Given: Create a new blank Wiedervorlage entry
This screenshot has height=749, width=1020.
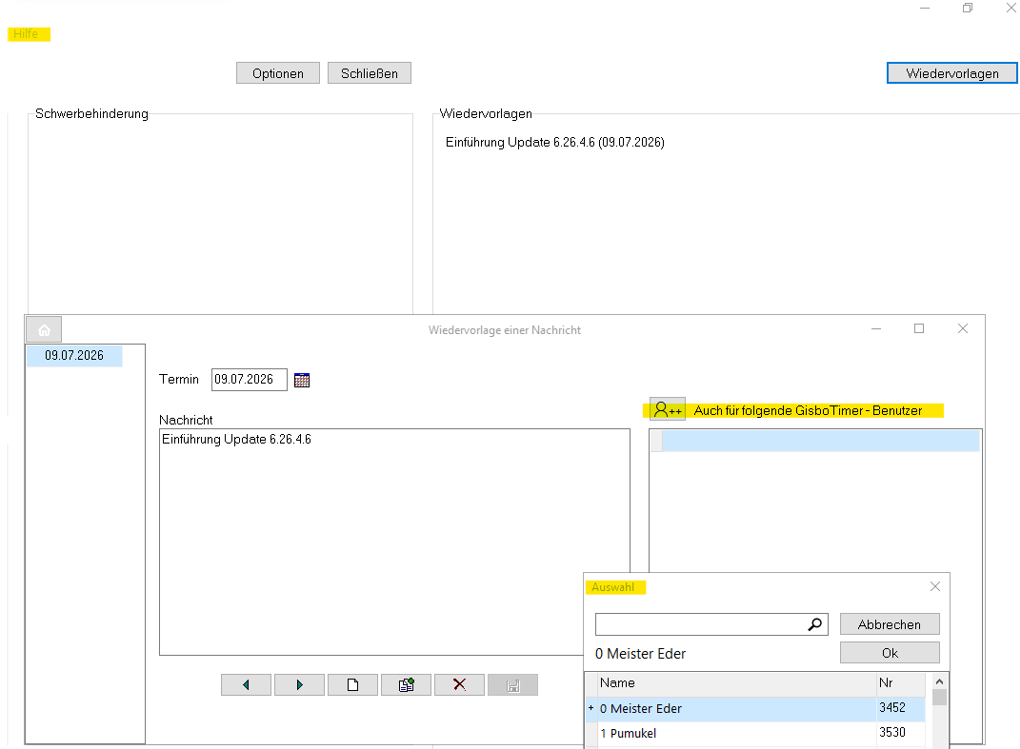Looking at the screenshot, I should point(353,685).
